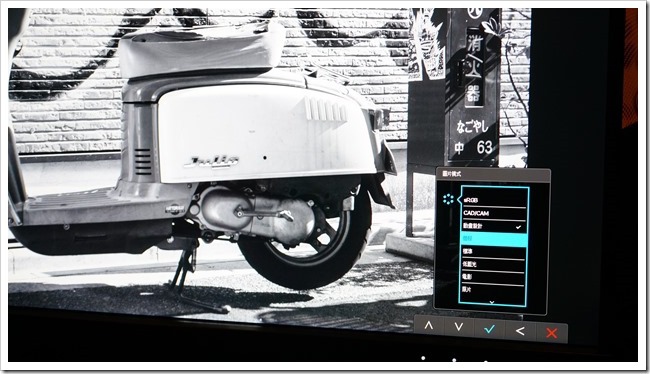Image resolution: width=650 pixels, height=374 pixels.
Task: Click the down arrow navigation key
Action: click(459, 327)
